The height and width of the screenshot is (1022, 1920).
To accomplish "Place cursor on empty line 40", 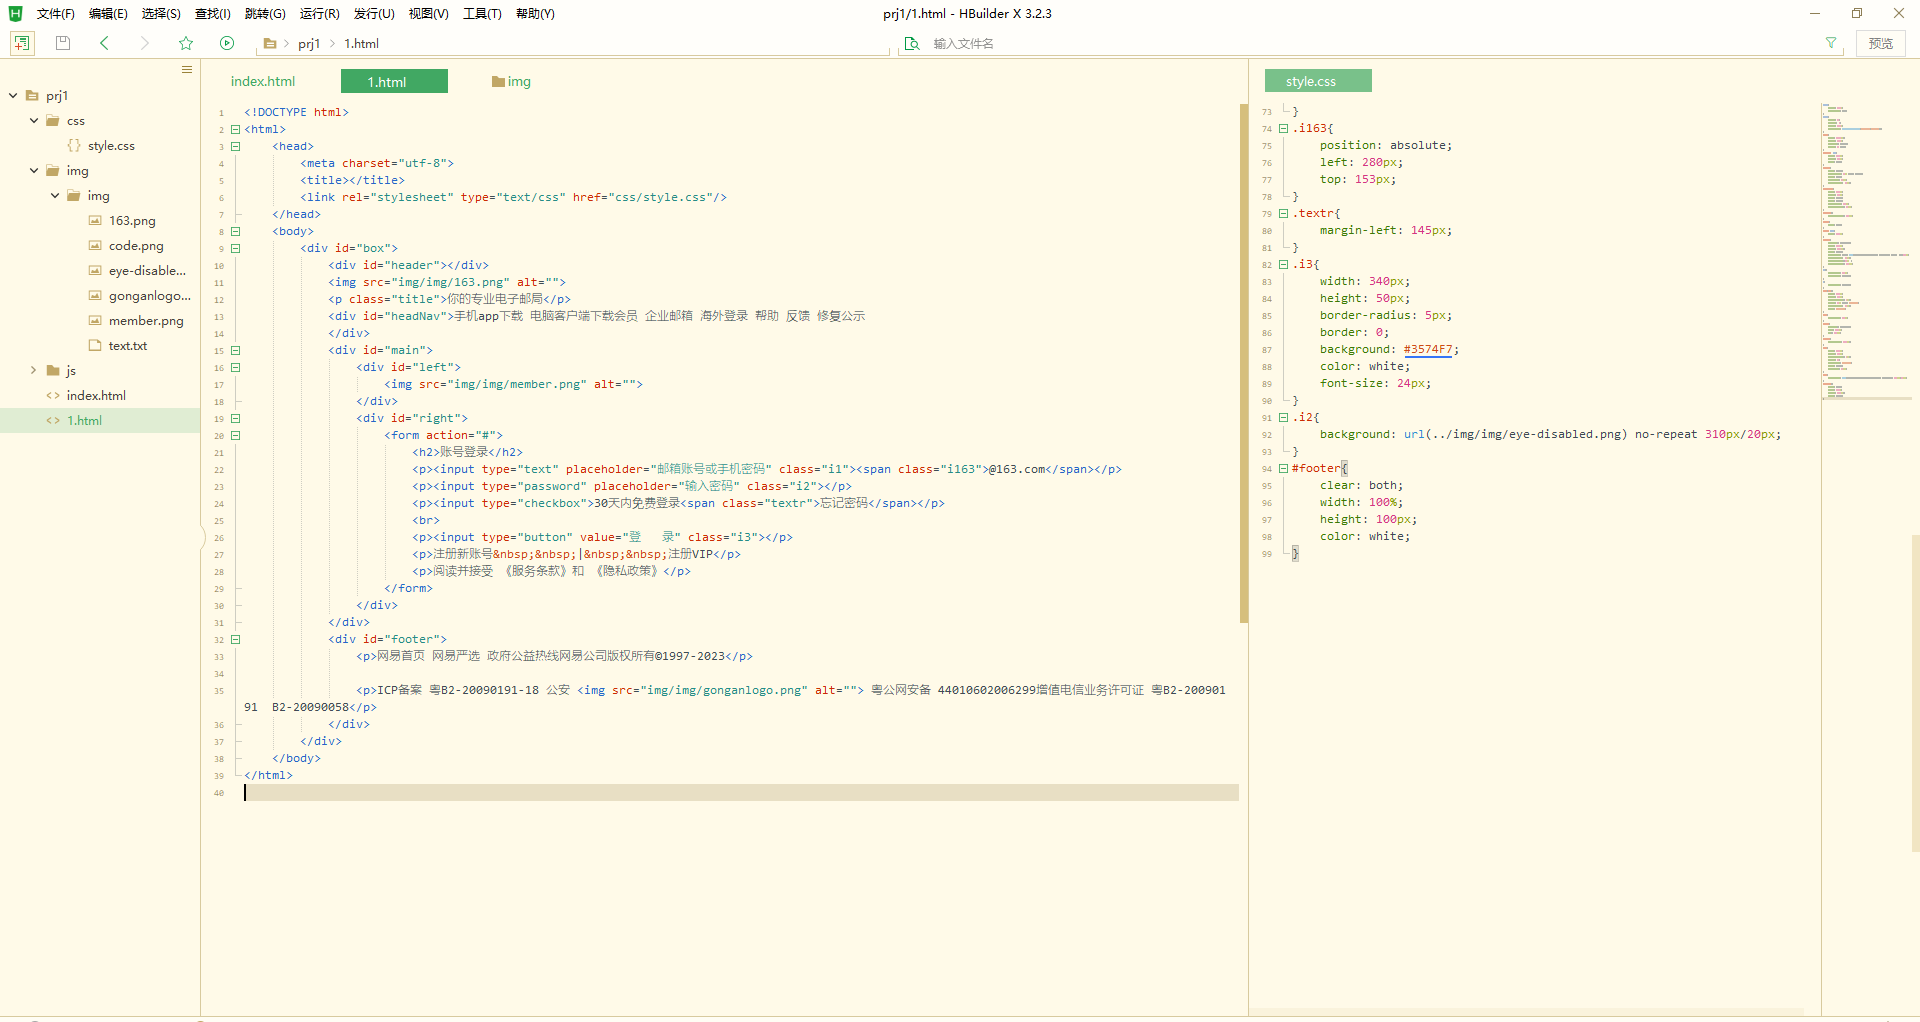I will (740, 793).
